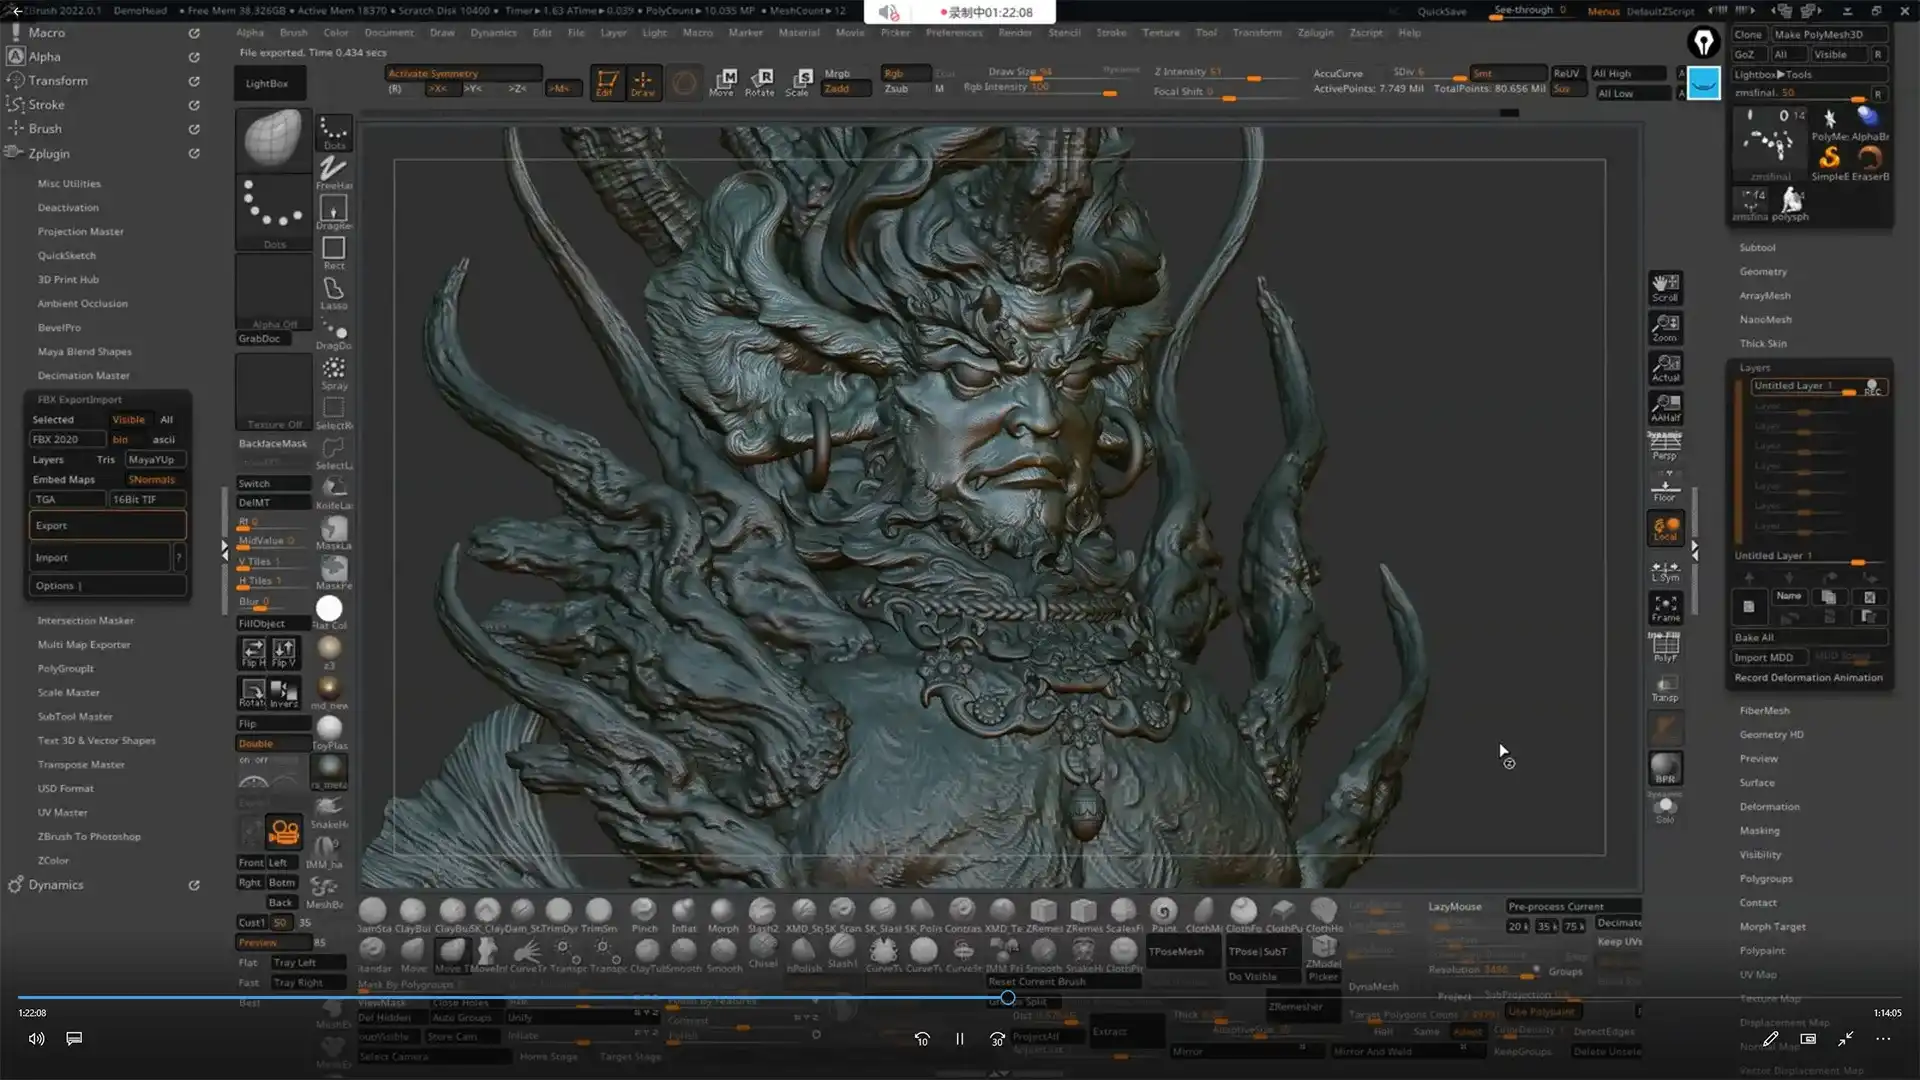Expand the Geometry subpalette
This screenshot has width=1920, height=1080.
(x=1763, y=271)
